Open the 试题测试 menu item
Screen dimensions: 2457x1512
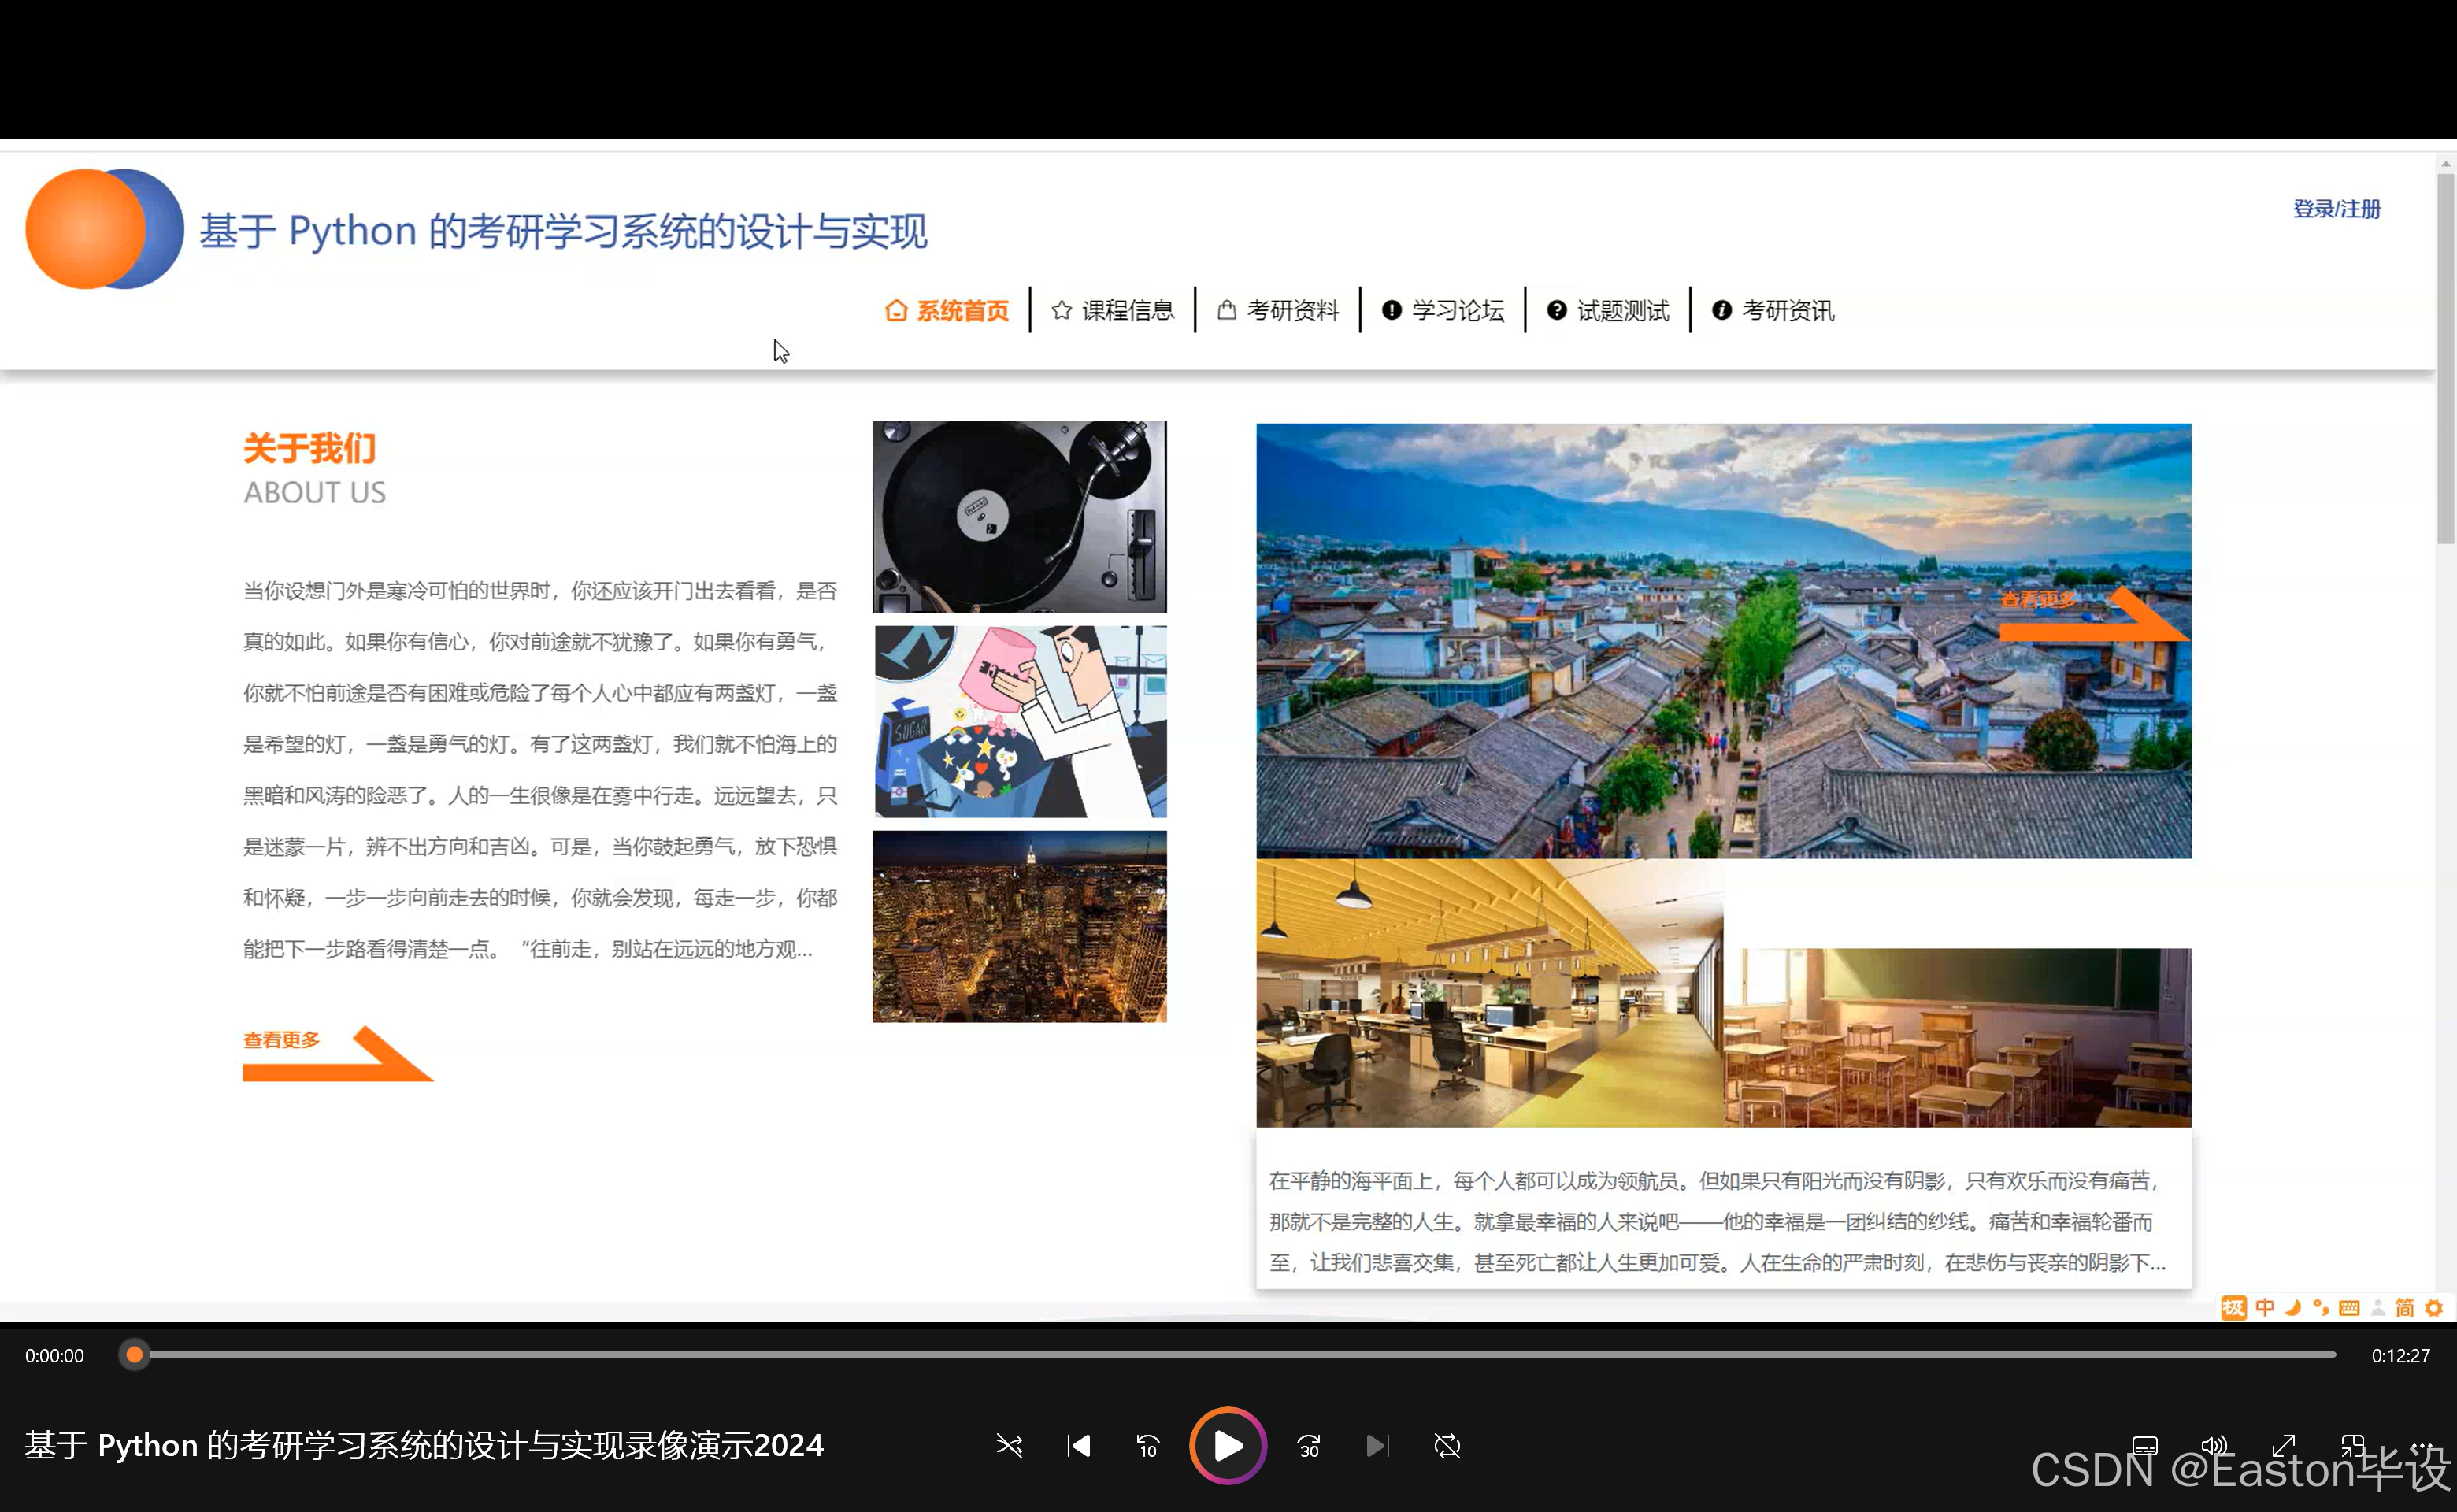tap(1608, 311)
